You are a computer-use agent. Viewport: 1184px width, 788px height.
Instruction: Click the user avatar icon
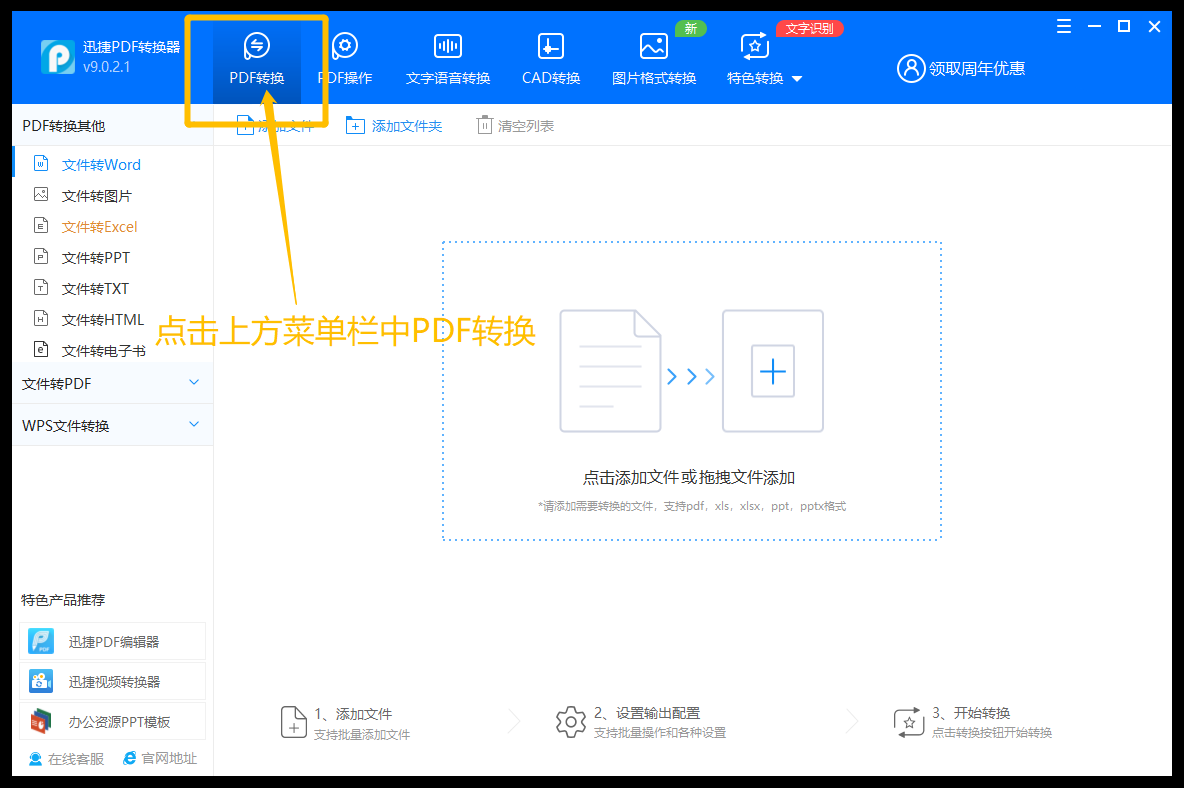(x=911, y=69)
